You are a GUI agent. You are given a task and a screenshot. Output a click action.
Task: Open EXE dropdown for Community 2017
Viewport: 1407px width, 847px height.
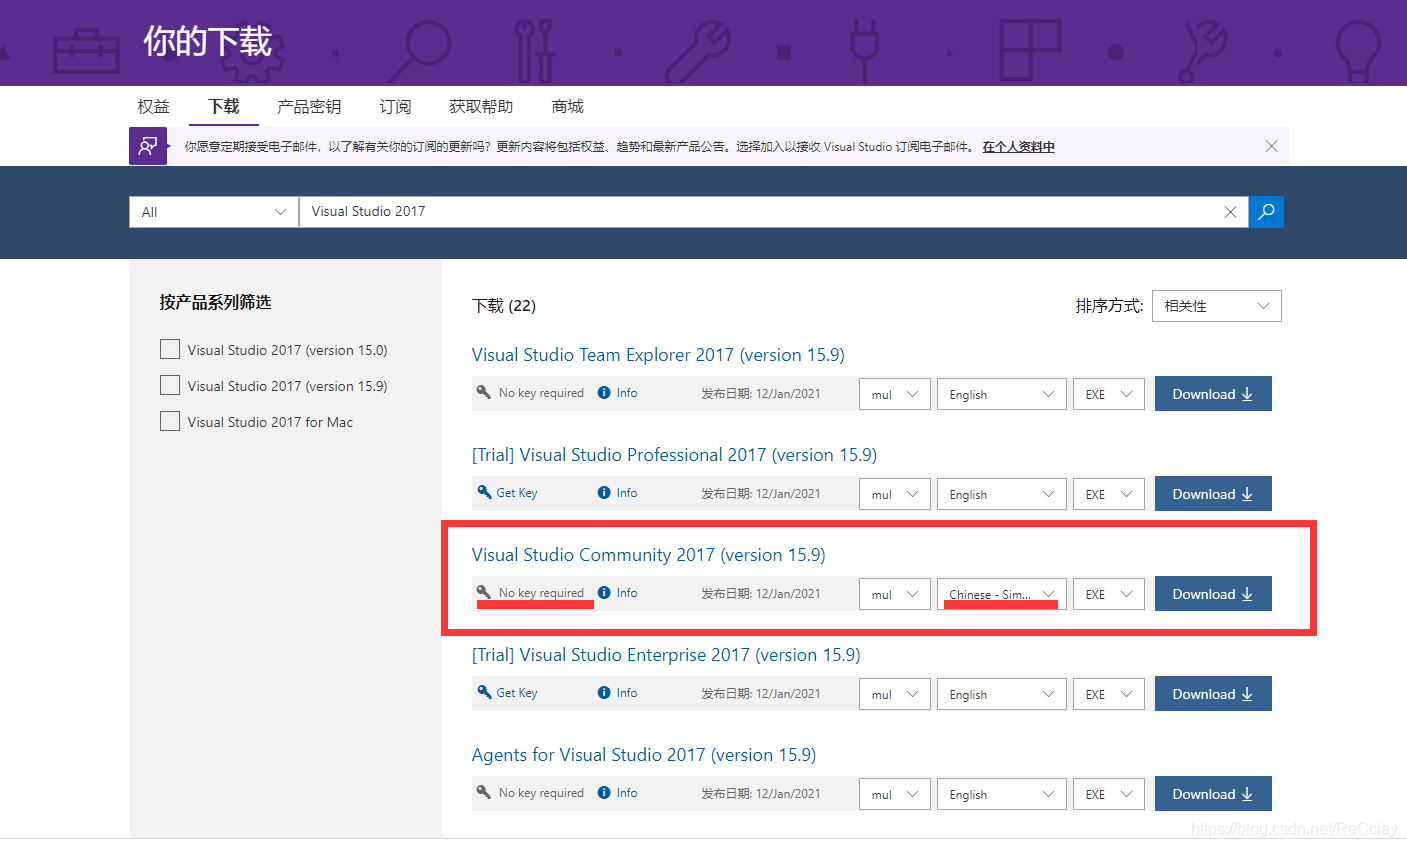[1109, 594]
